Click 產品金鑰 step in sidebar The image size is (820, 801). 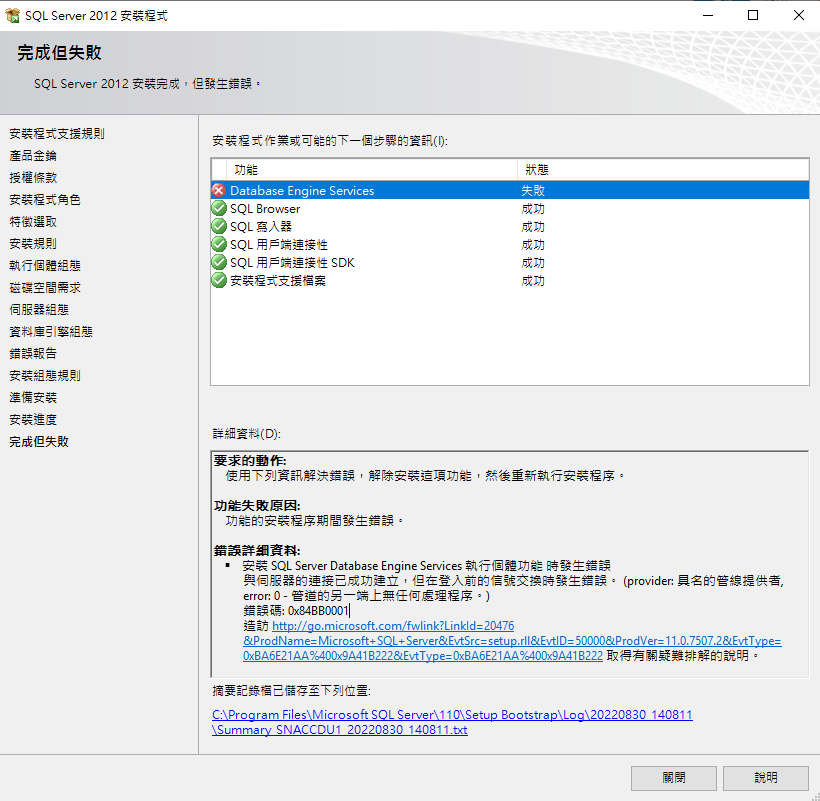click(33, 156)
